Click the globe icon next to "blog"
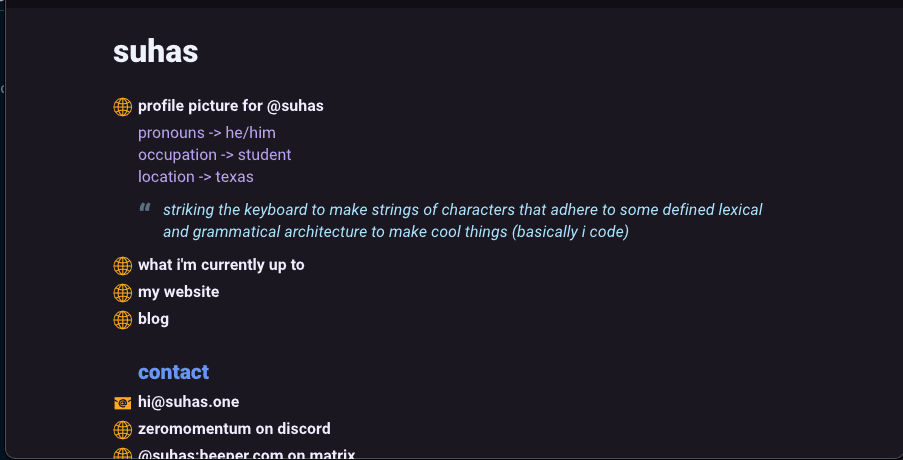This screenshot has height=460, width=903. pos(123,320)
